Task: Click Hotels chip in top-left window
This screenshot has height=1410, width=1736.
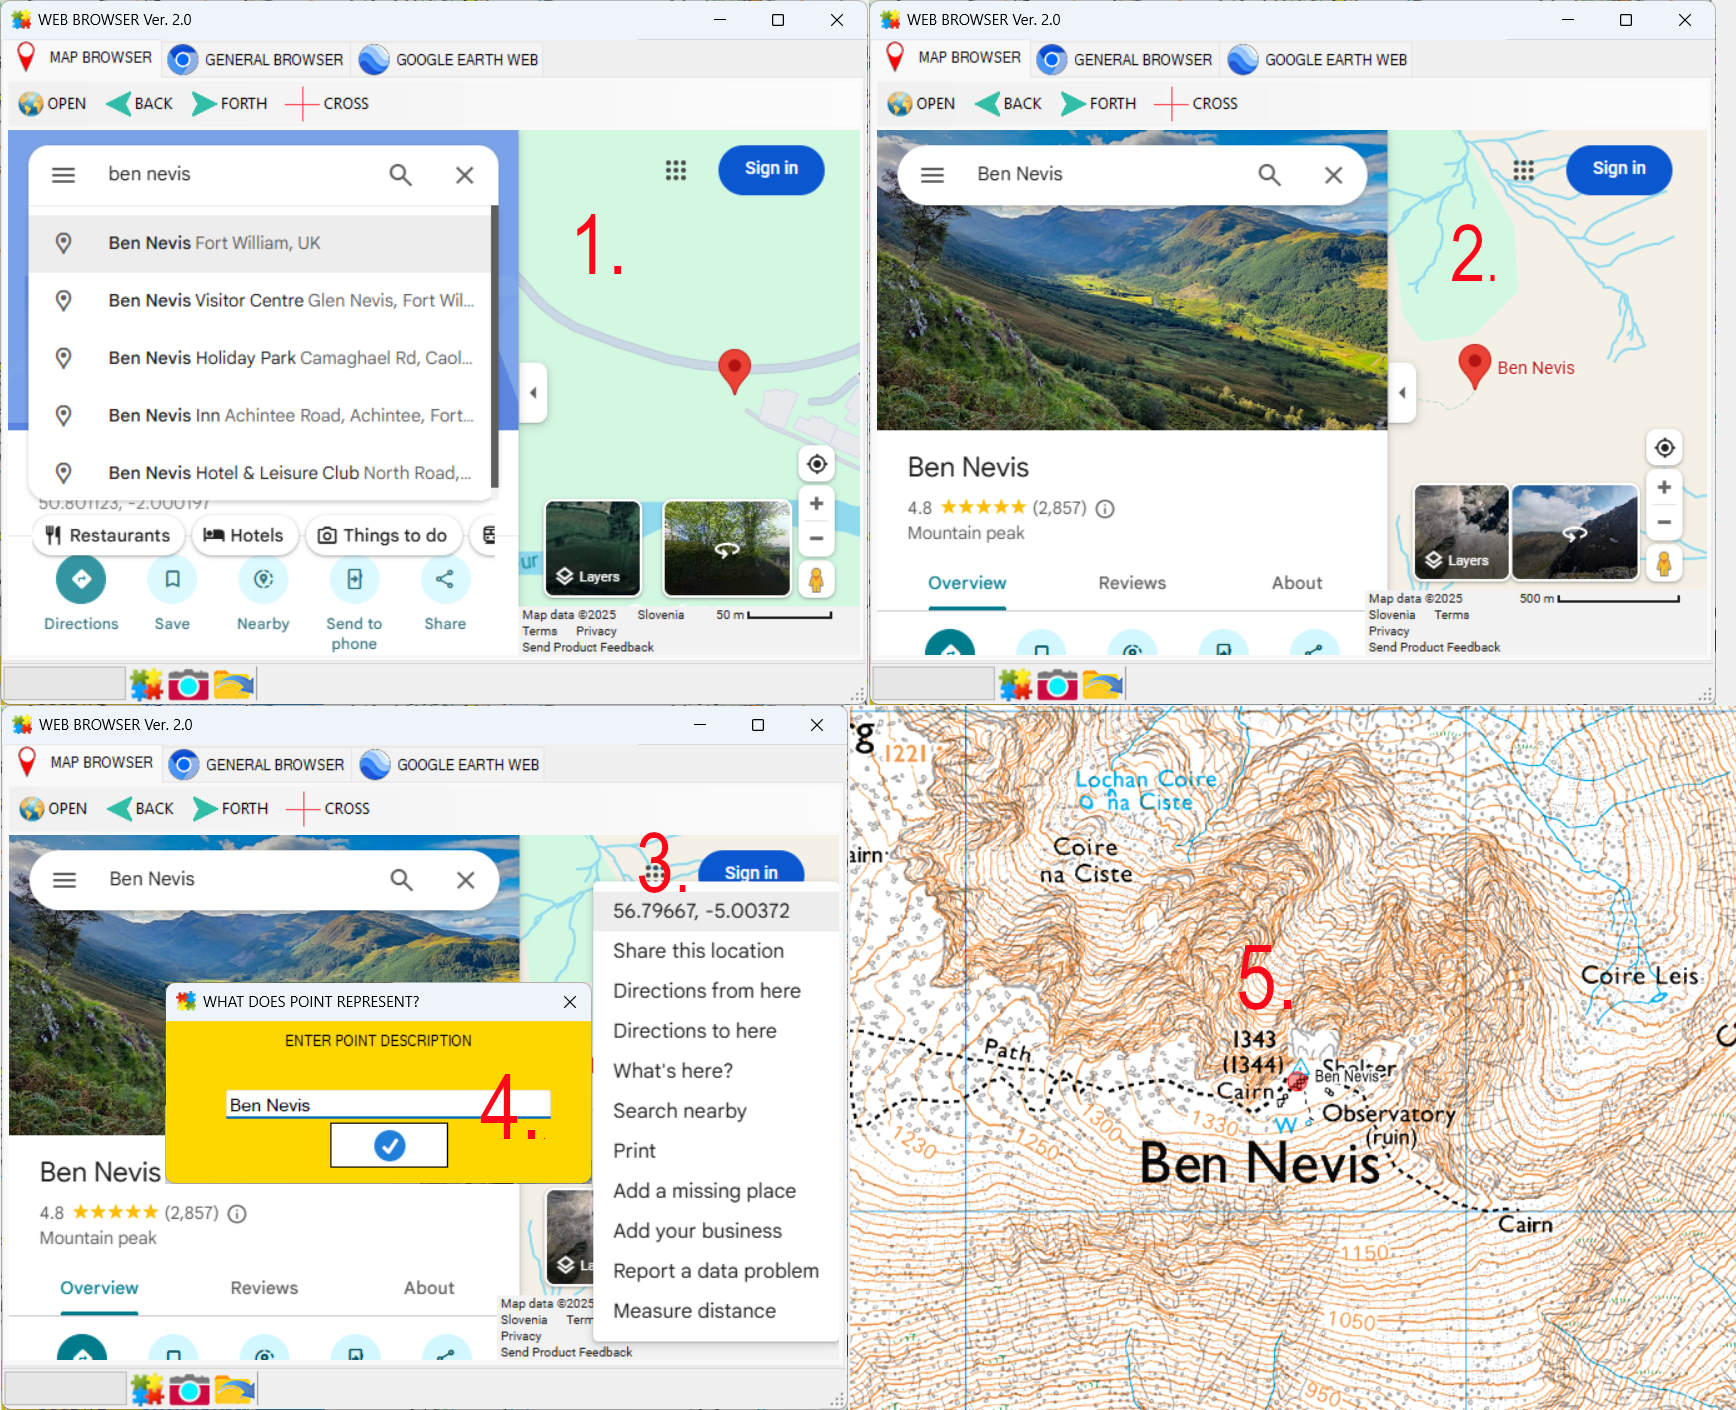Action: pos(244,535)
